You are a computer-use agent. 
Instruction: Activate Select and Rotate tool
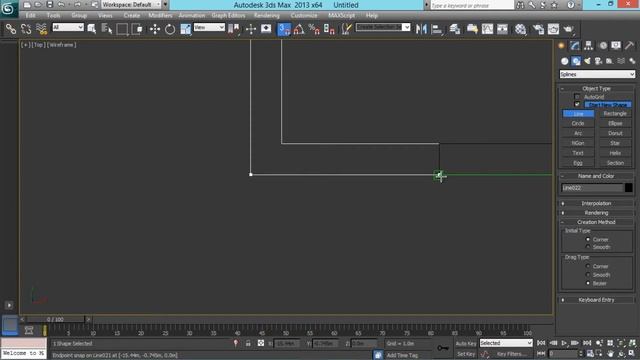(170, 29)
